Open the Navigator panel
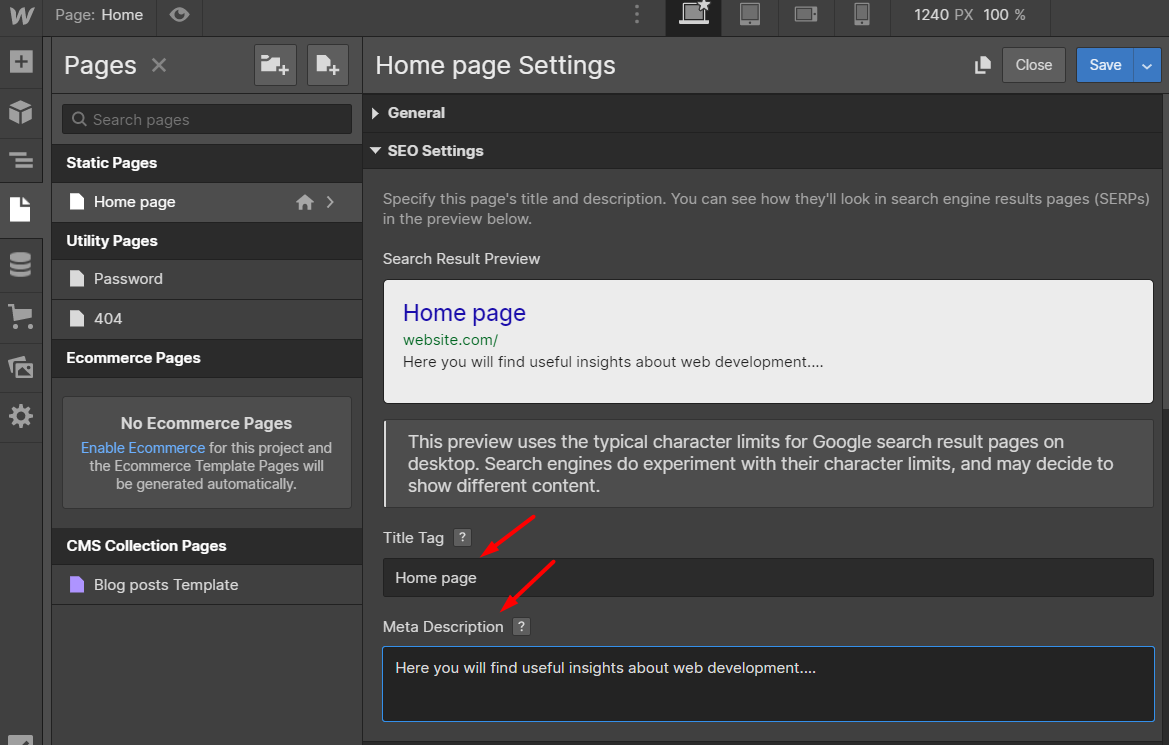The image size is (1169, 745). click(21, 160)
